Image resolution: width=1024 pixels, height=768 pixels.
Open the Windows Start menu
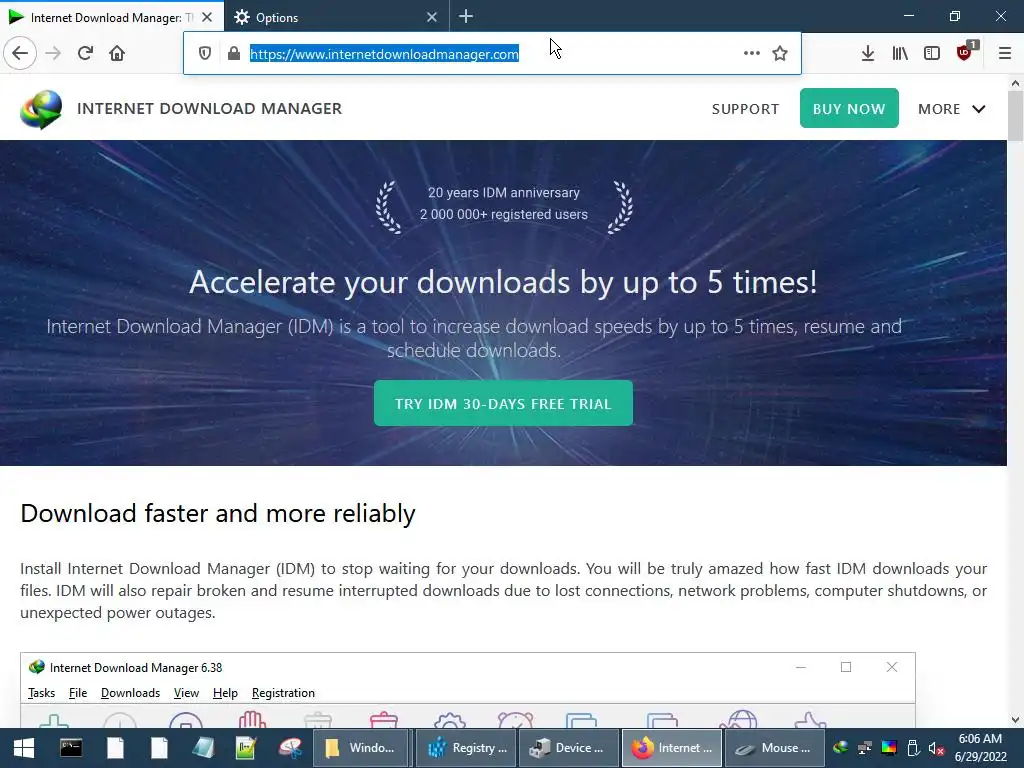(x=24, y=748)
